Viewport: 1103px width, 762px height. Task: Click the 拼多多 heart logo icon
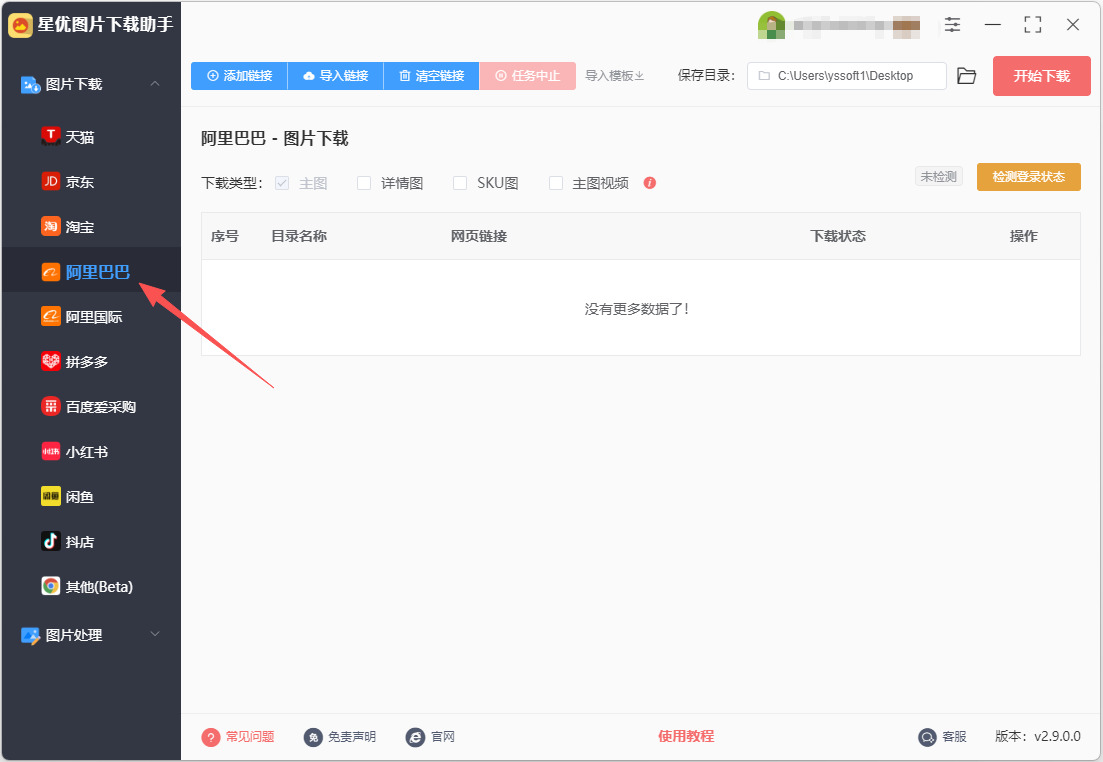[51, 362]
